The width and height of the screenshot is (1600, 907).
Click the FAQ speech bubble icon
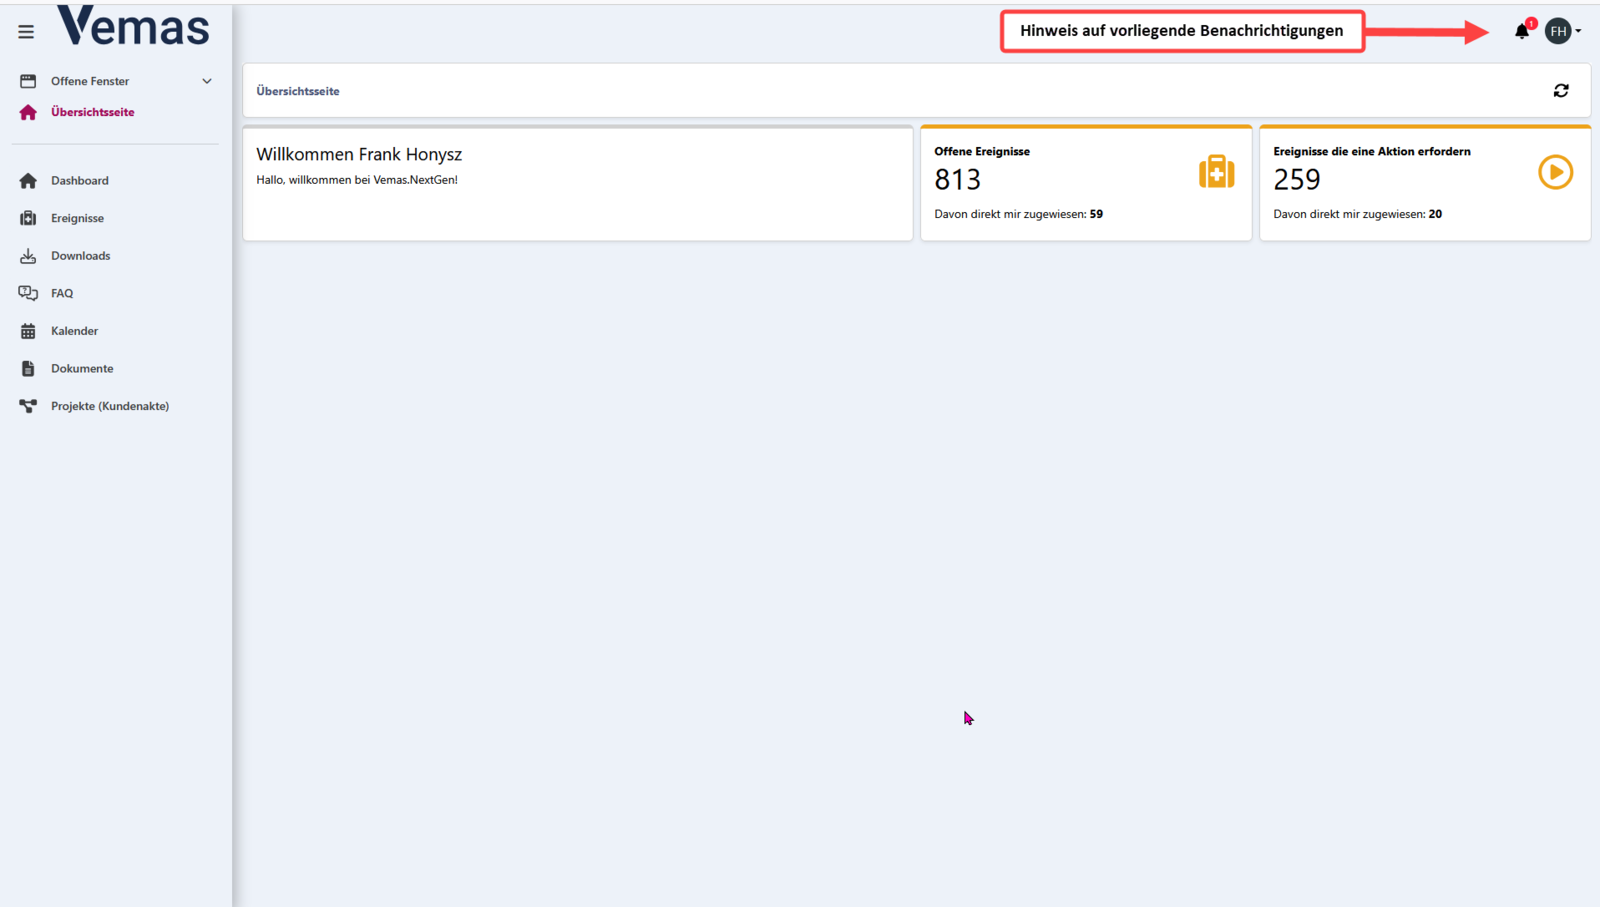[28, 293]
